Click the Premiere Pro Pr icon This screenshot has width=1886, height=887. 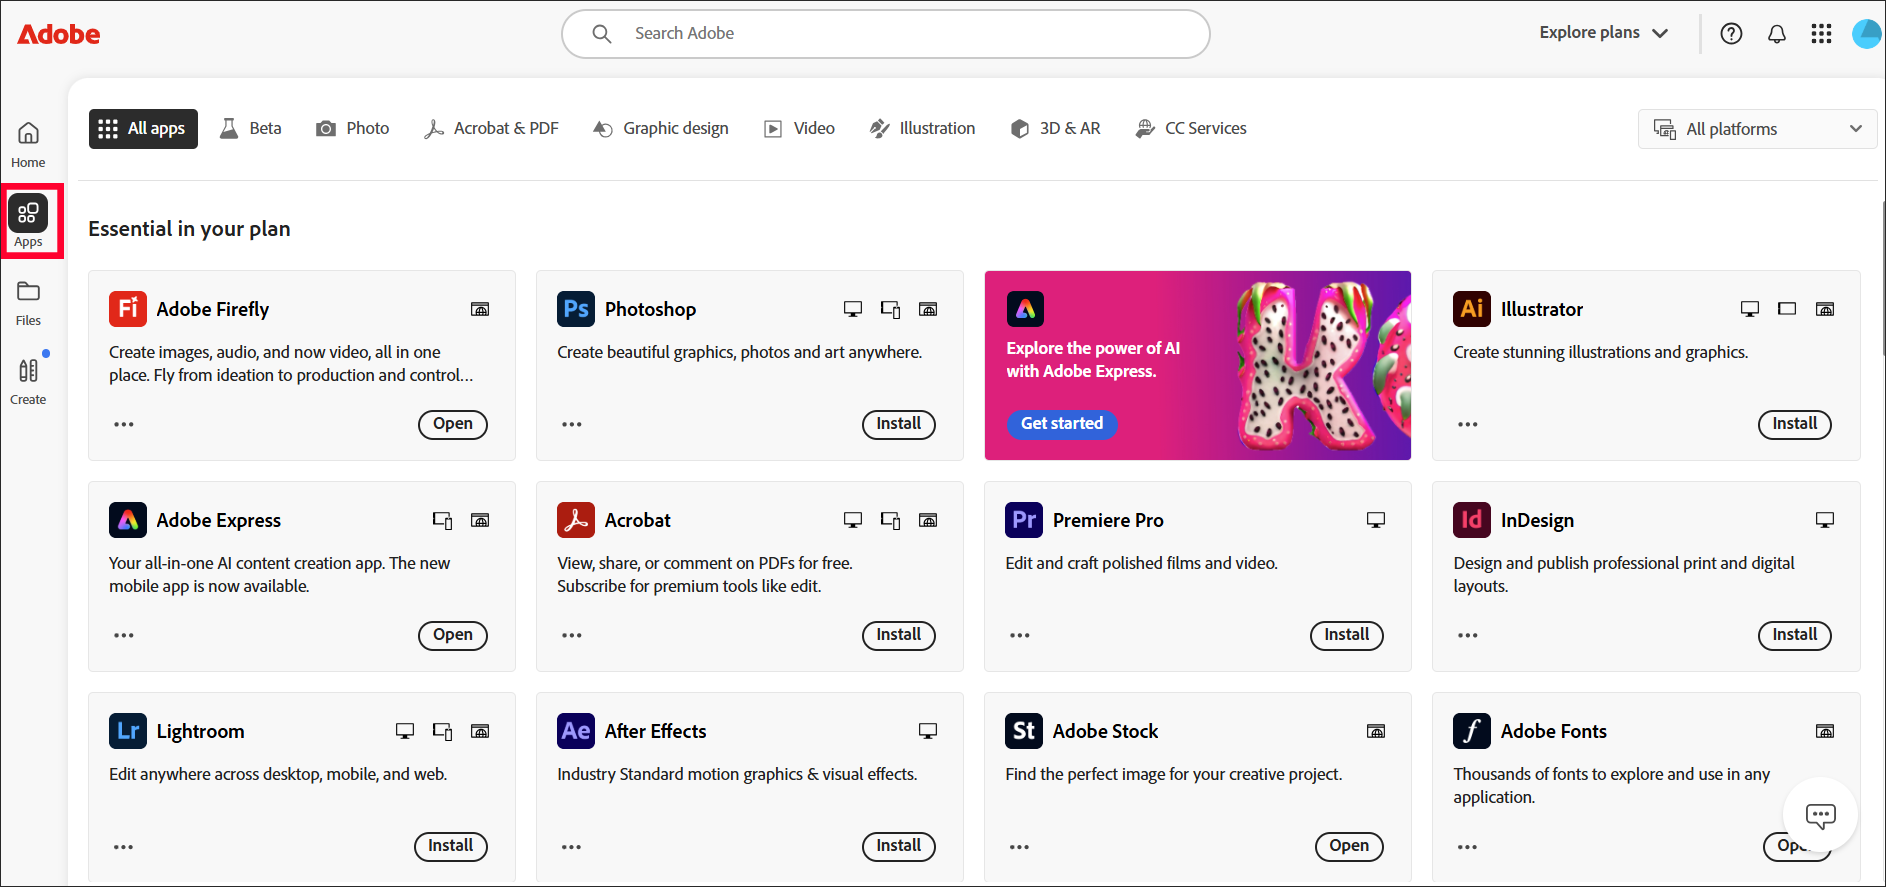click(x=1024, y=520)
